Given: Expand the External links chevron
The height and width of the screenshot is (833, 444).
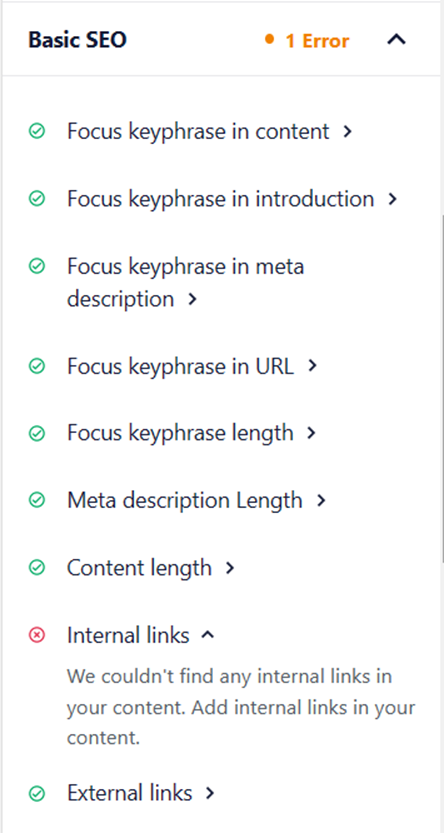Looking at the screenshot, I should click(x=210, y=794).
